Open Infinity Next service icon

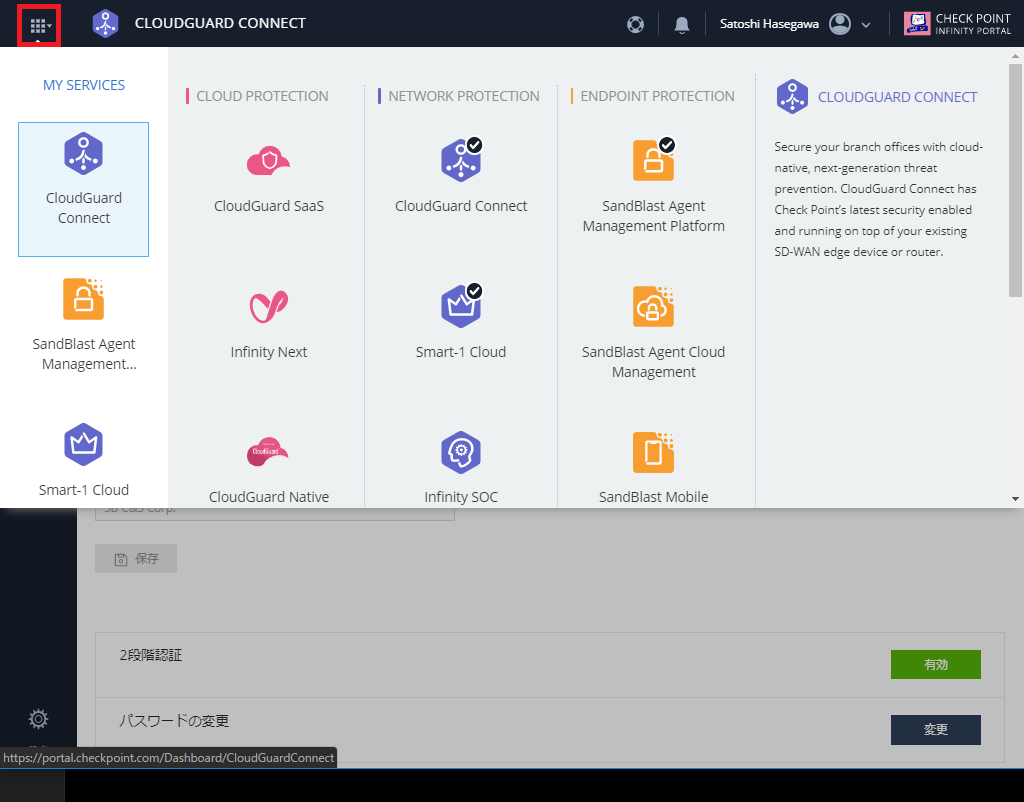click(x=268, y=306)
